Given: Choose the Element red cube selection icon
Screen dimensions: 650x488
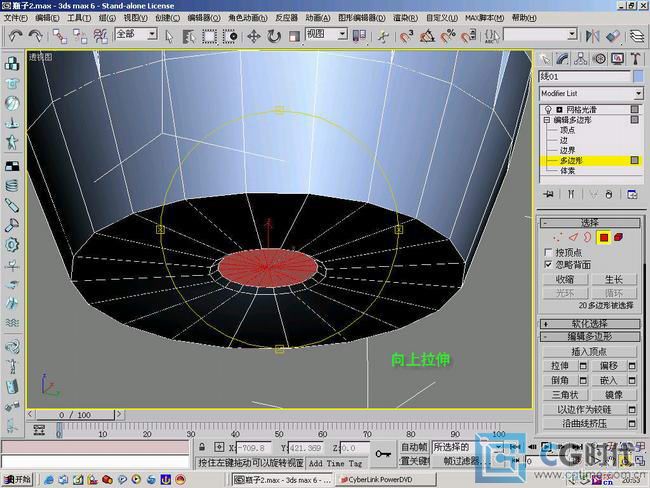Looking at the screenshot, I should pyautogui.click(x=618, y=237).
